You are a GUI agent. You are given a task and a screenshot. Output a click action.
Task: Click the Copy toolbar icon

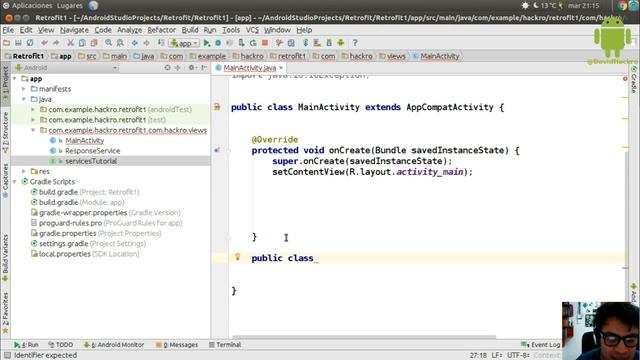point(82,43)
